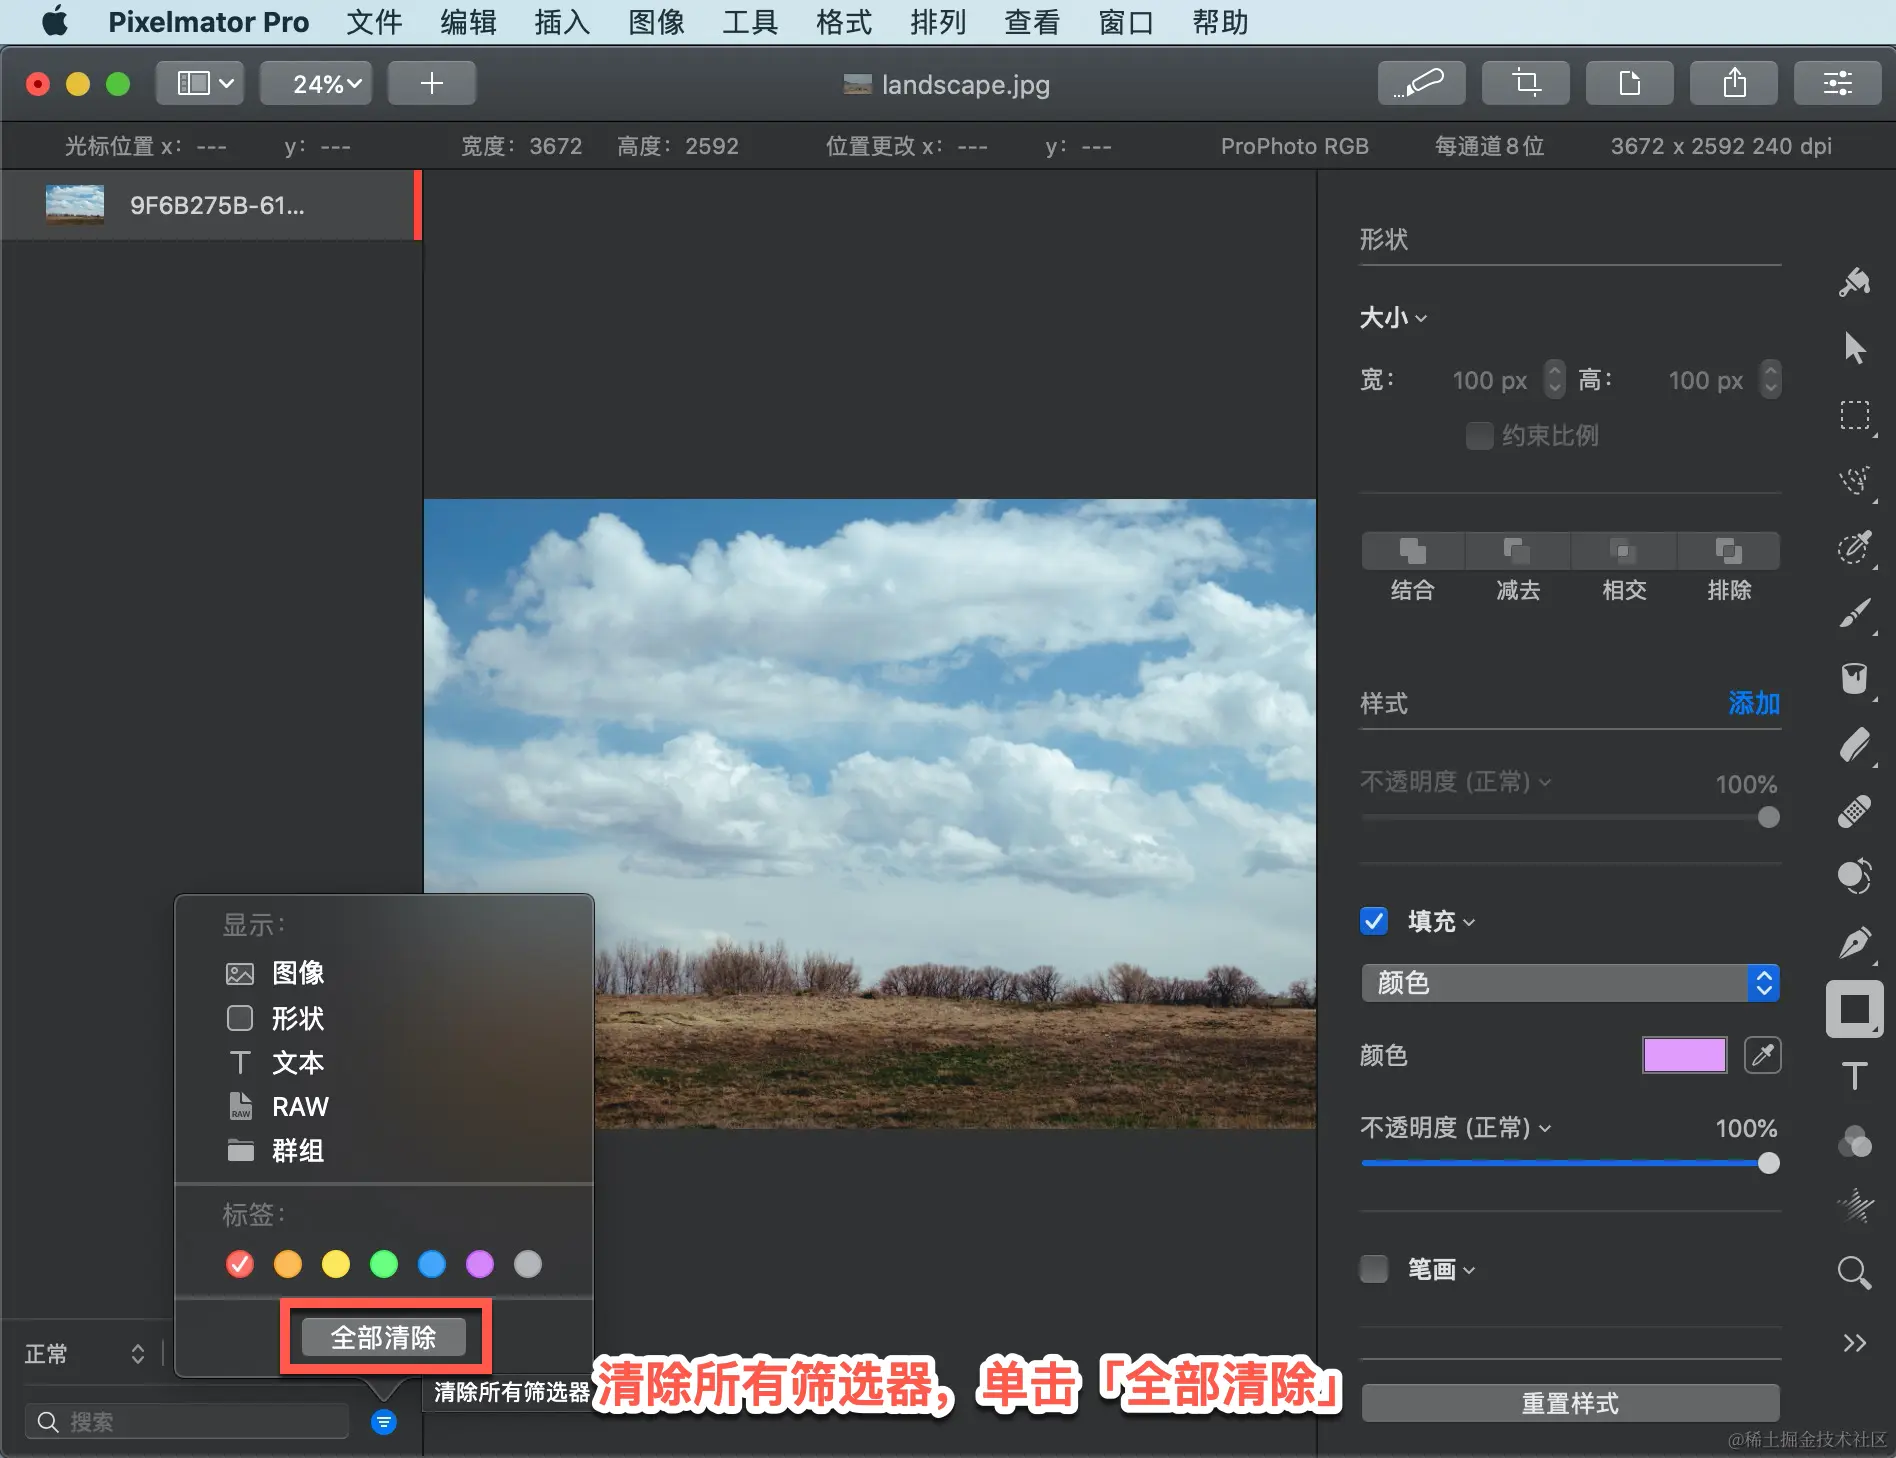Select the Color Fill bucket tool

tap(1855, 678)
